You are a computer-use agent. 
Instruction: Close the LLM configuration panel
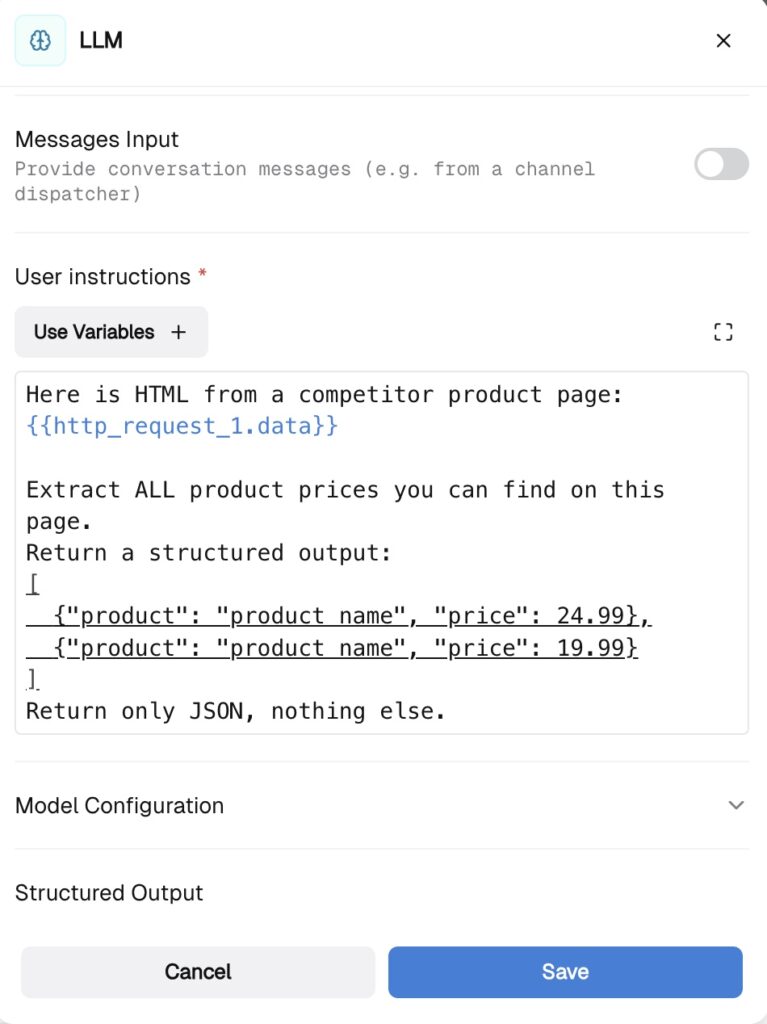point(724,41)
